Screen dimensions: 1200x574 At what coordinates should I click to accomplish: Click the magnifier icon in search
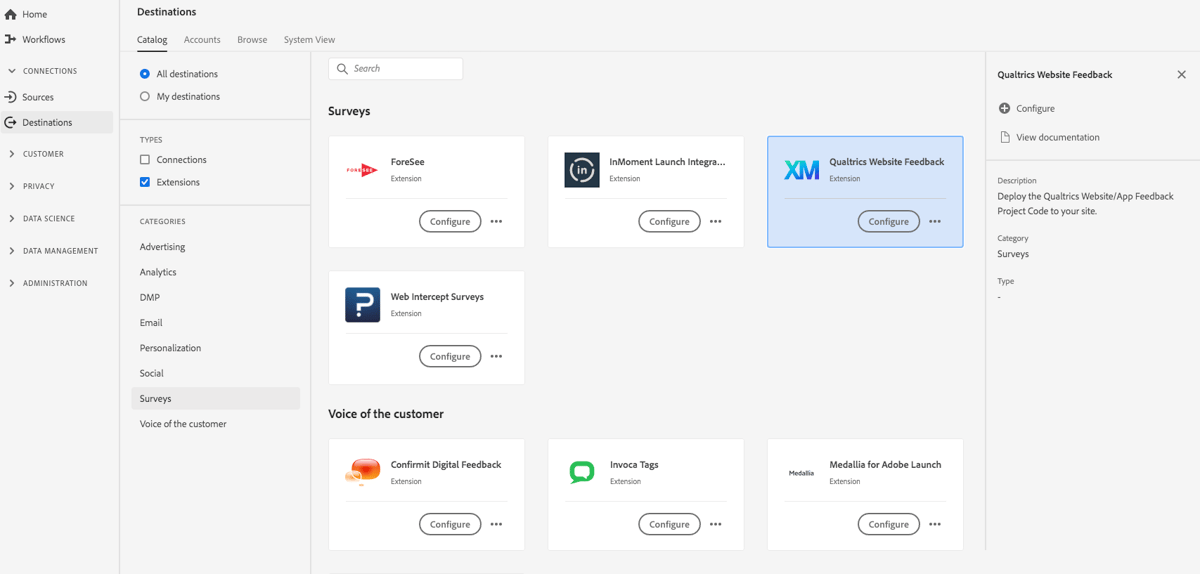click(x=342, y=69)
